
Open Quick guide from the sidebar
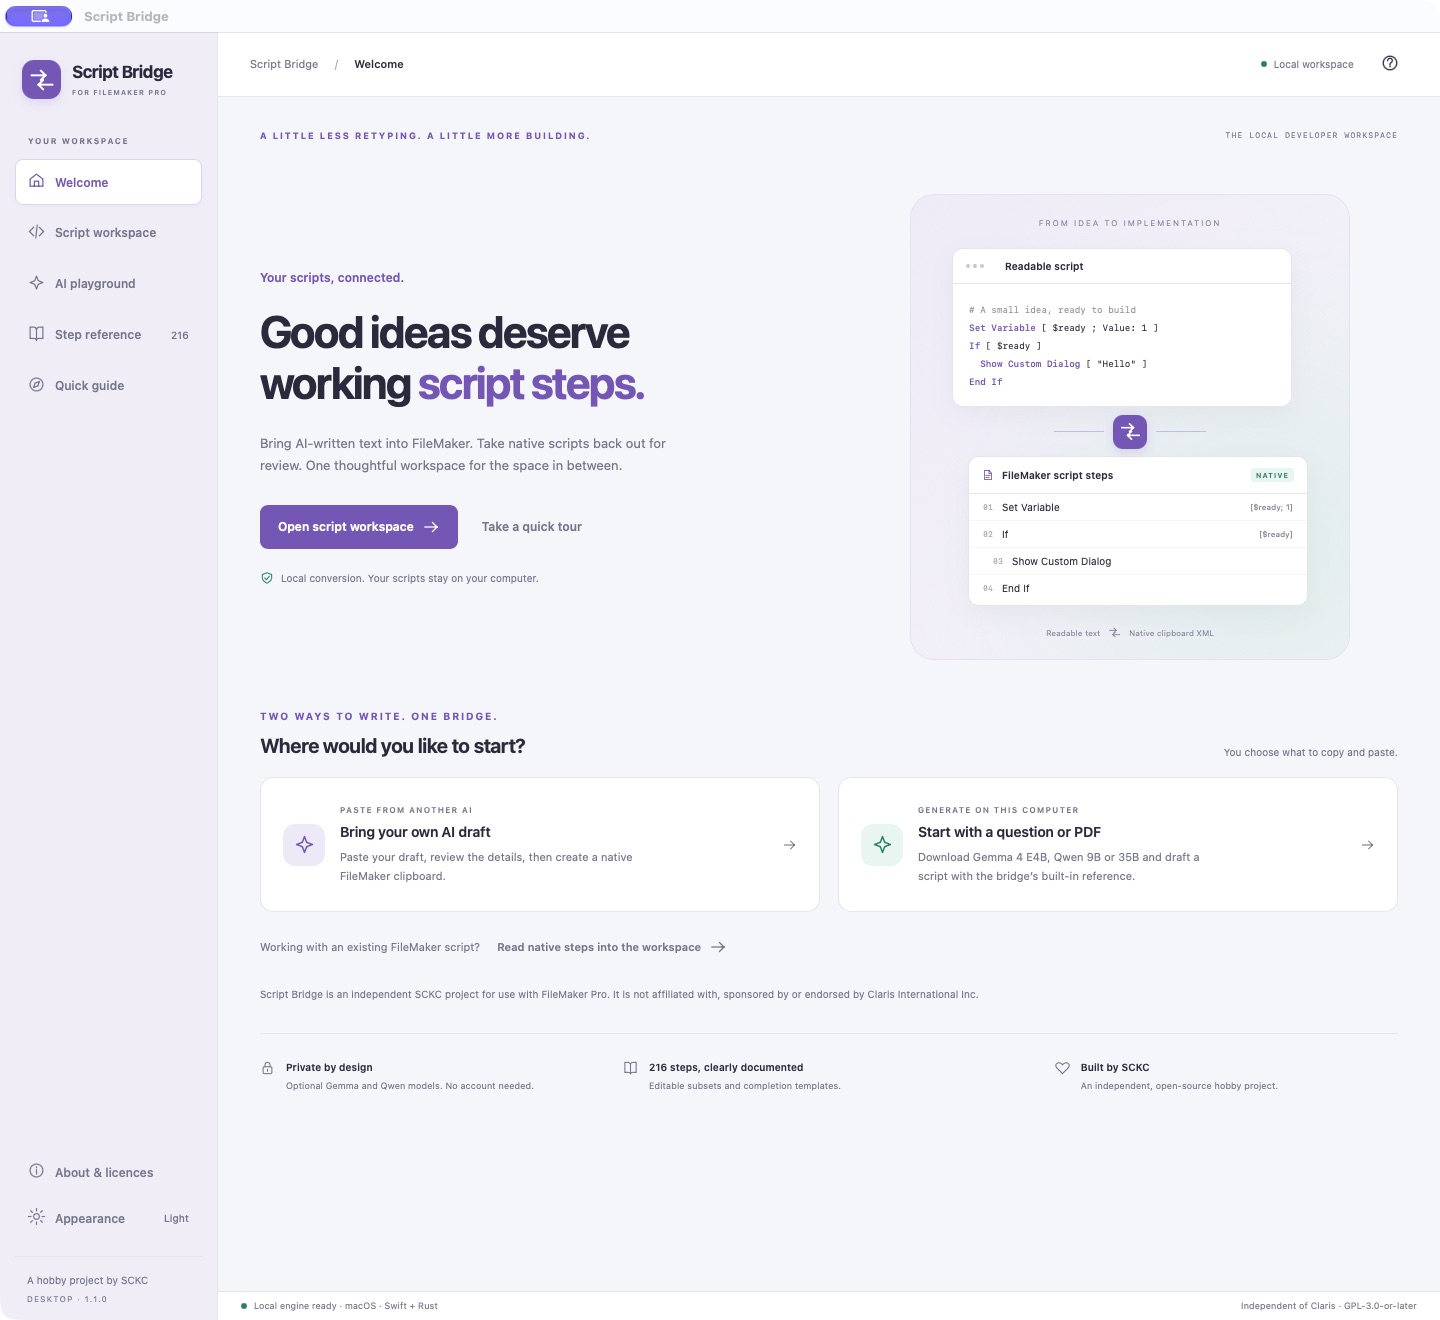point(108,385)
